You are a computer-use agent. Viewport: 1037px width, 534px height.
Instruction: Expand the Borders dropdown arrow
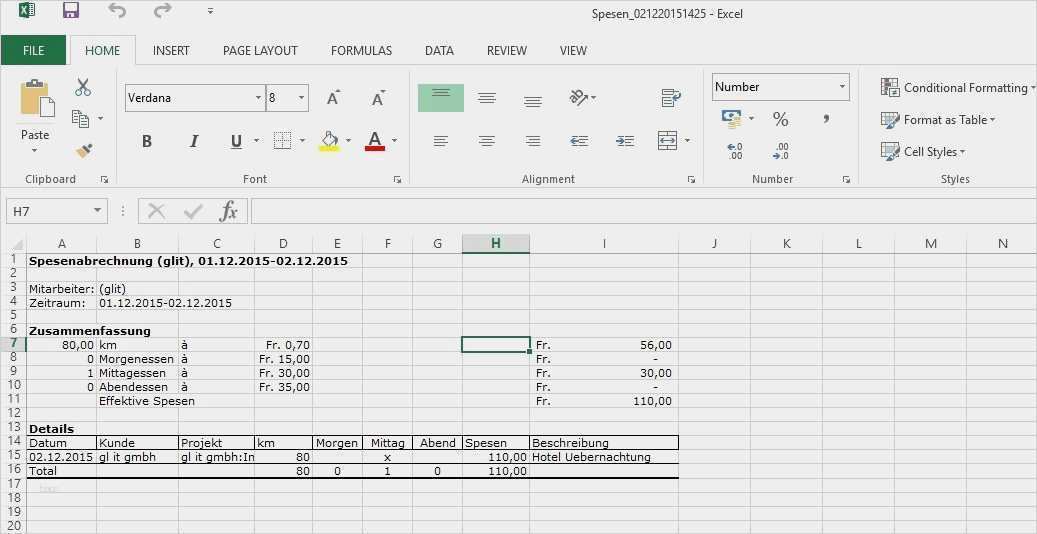[302, 141]
